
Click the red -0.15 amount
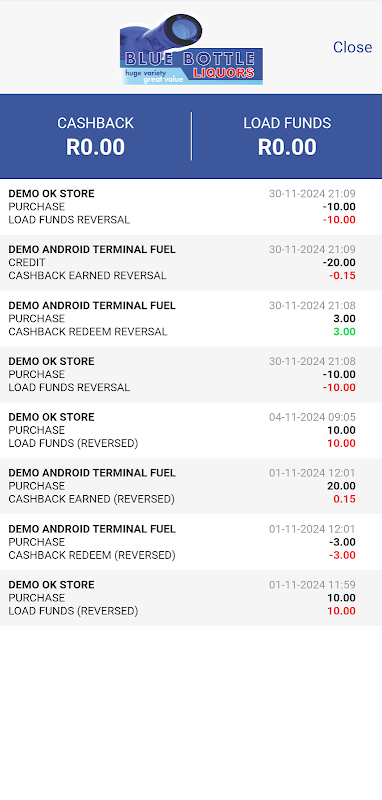(x=342, y=276)
